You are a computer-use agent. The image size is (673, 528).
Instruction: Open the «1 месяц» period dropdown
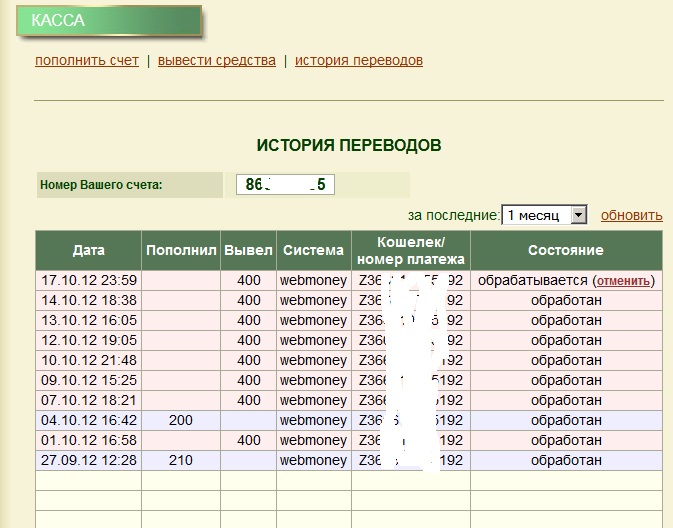pos(544,215)
